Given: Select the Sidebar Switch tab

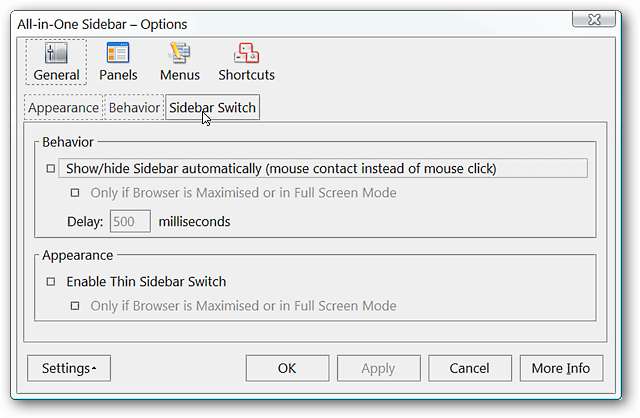Looking at the screenshot, I should pos(212,108).
